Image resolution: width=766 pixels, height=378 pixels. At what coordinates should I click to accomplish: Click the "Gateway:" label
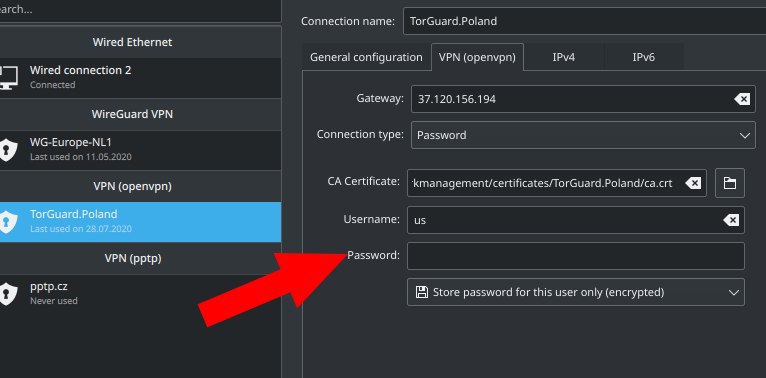[380, 98]
